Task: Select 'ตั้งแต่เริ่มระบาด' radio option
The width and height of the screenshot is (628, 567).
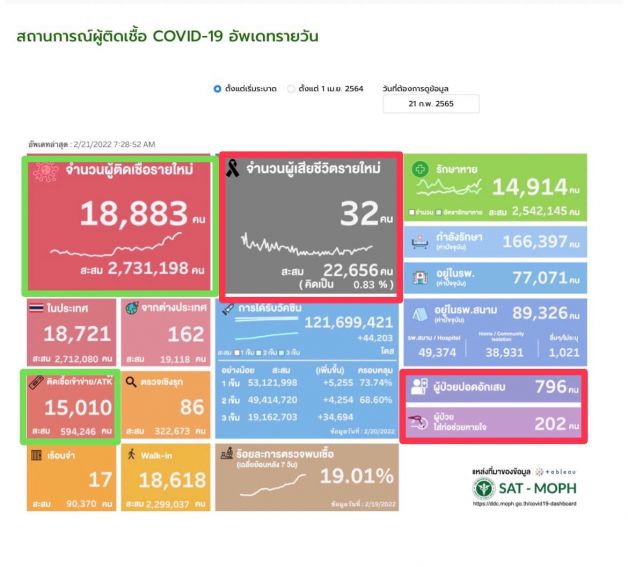Action: point(217,88)
